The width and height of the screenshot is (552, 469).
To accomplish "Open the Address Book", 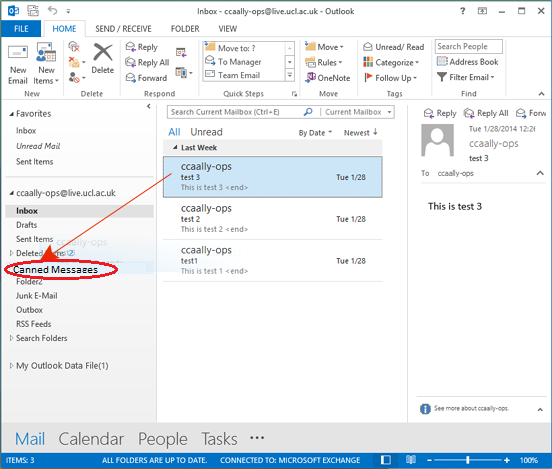I will (x=468, y=62).
